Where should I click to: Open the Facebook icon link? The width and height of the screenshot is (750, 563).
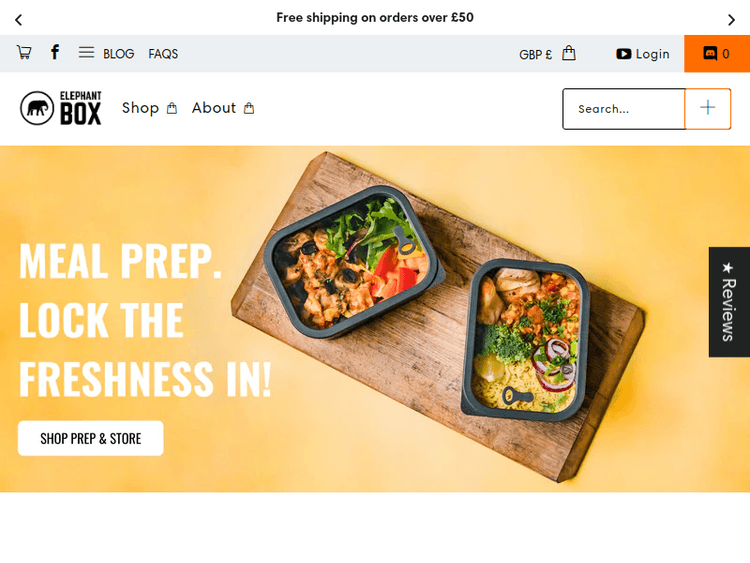click(55, 52)
